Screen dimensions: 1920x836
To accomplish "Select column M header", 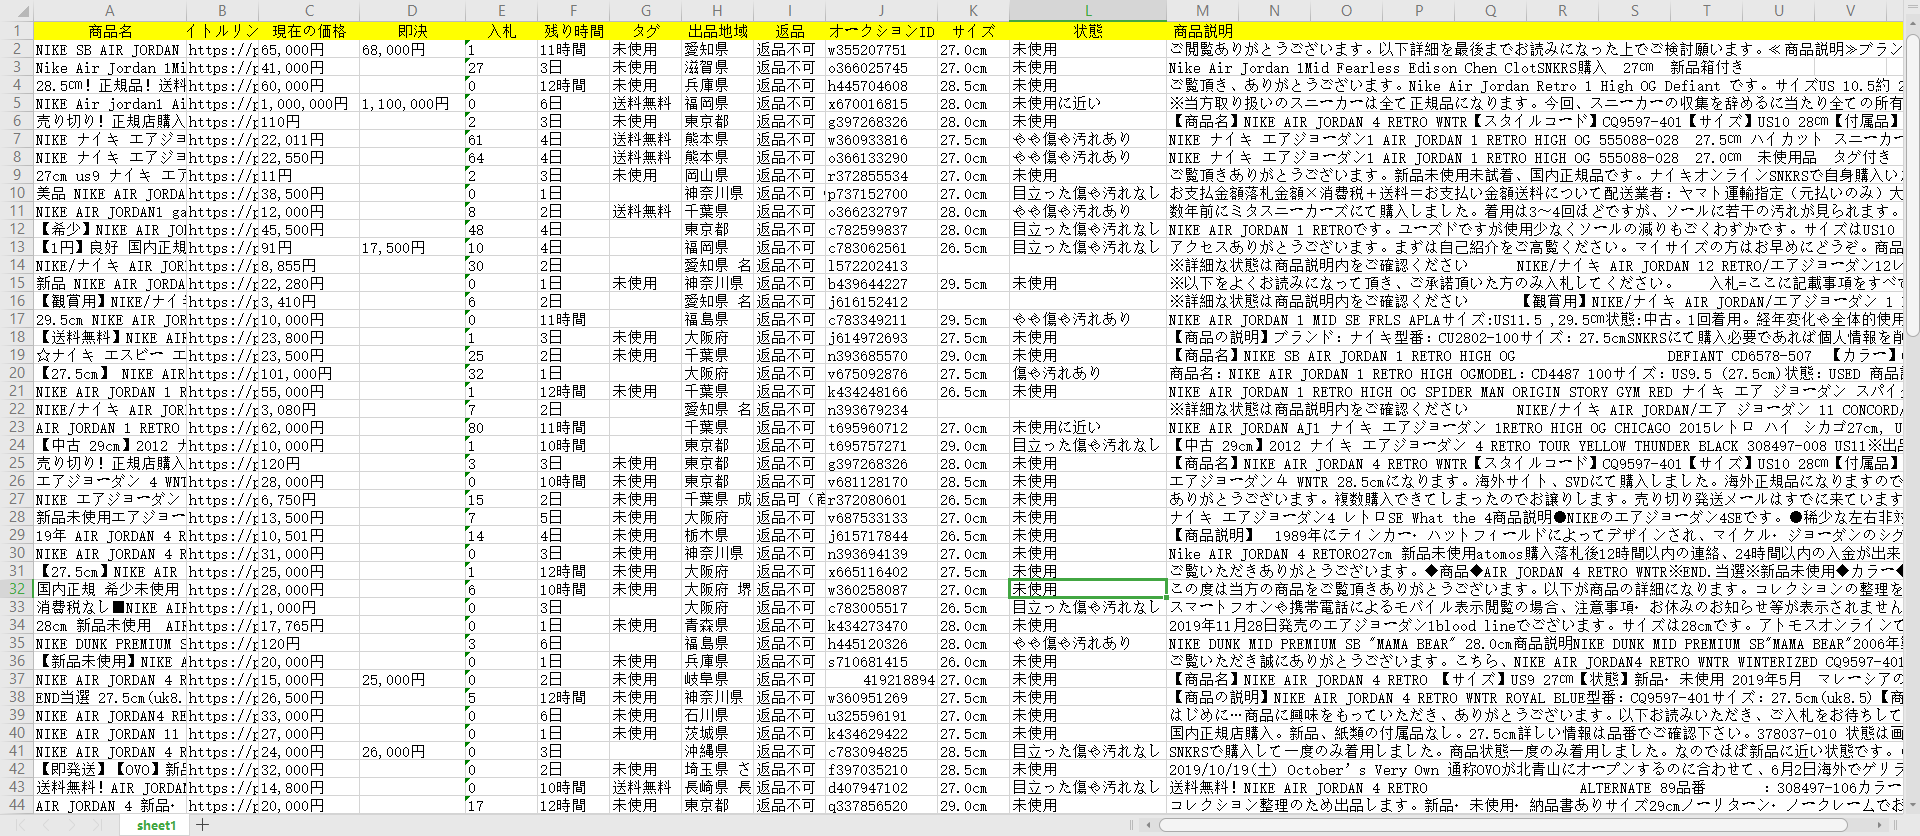I will pyautogui.click(x=1203, y=11).
